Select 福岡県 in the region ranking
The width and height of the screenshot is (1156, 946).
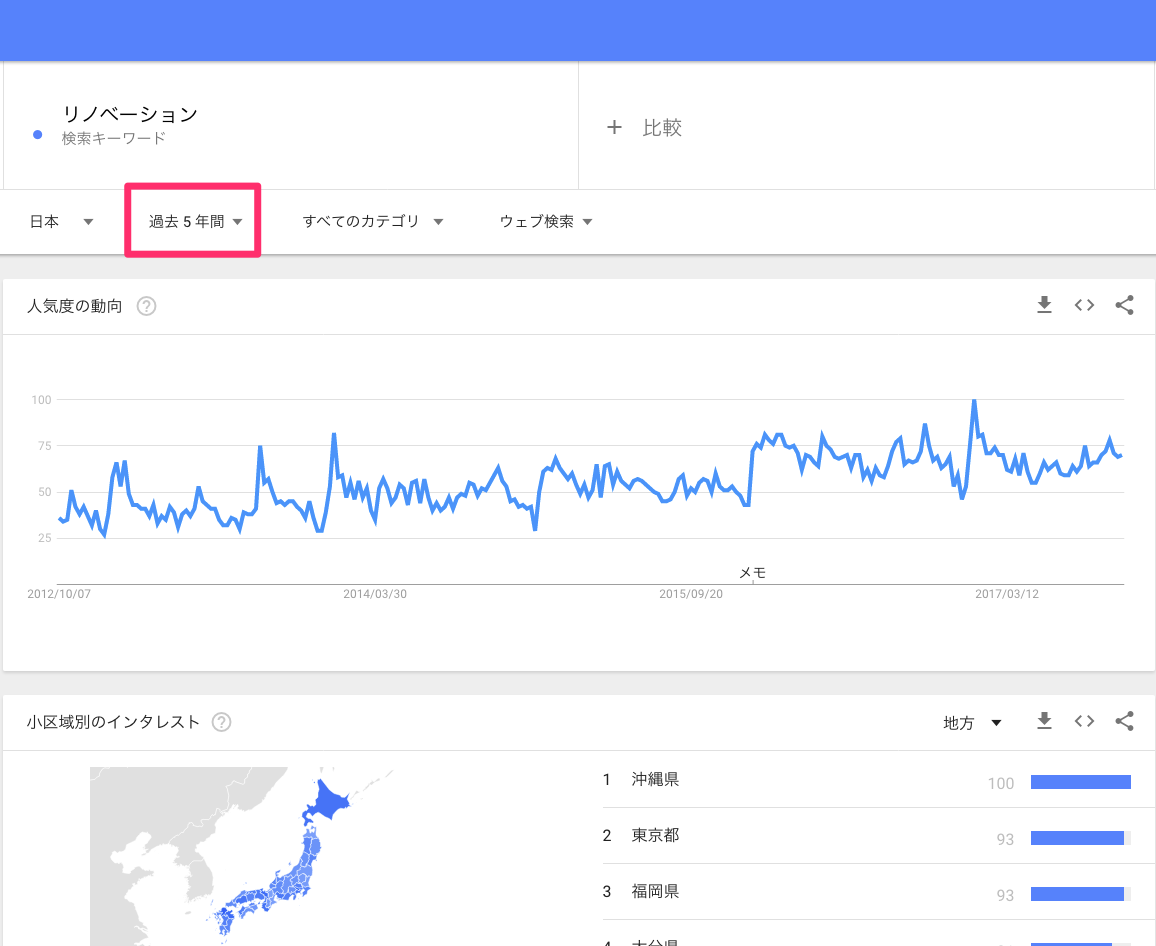[656, 891]
